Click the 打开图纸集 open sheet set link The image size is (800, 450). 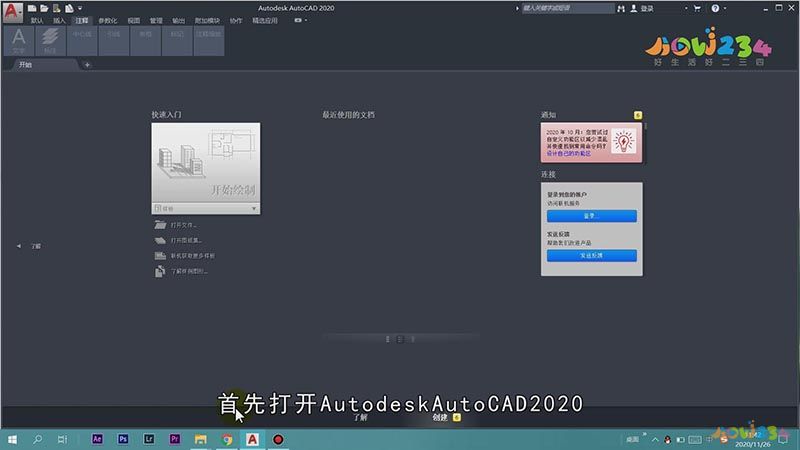coord(186,240)
